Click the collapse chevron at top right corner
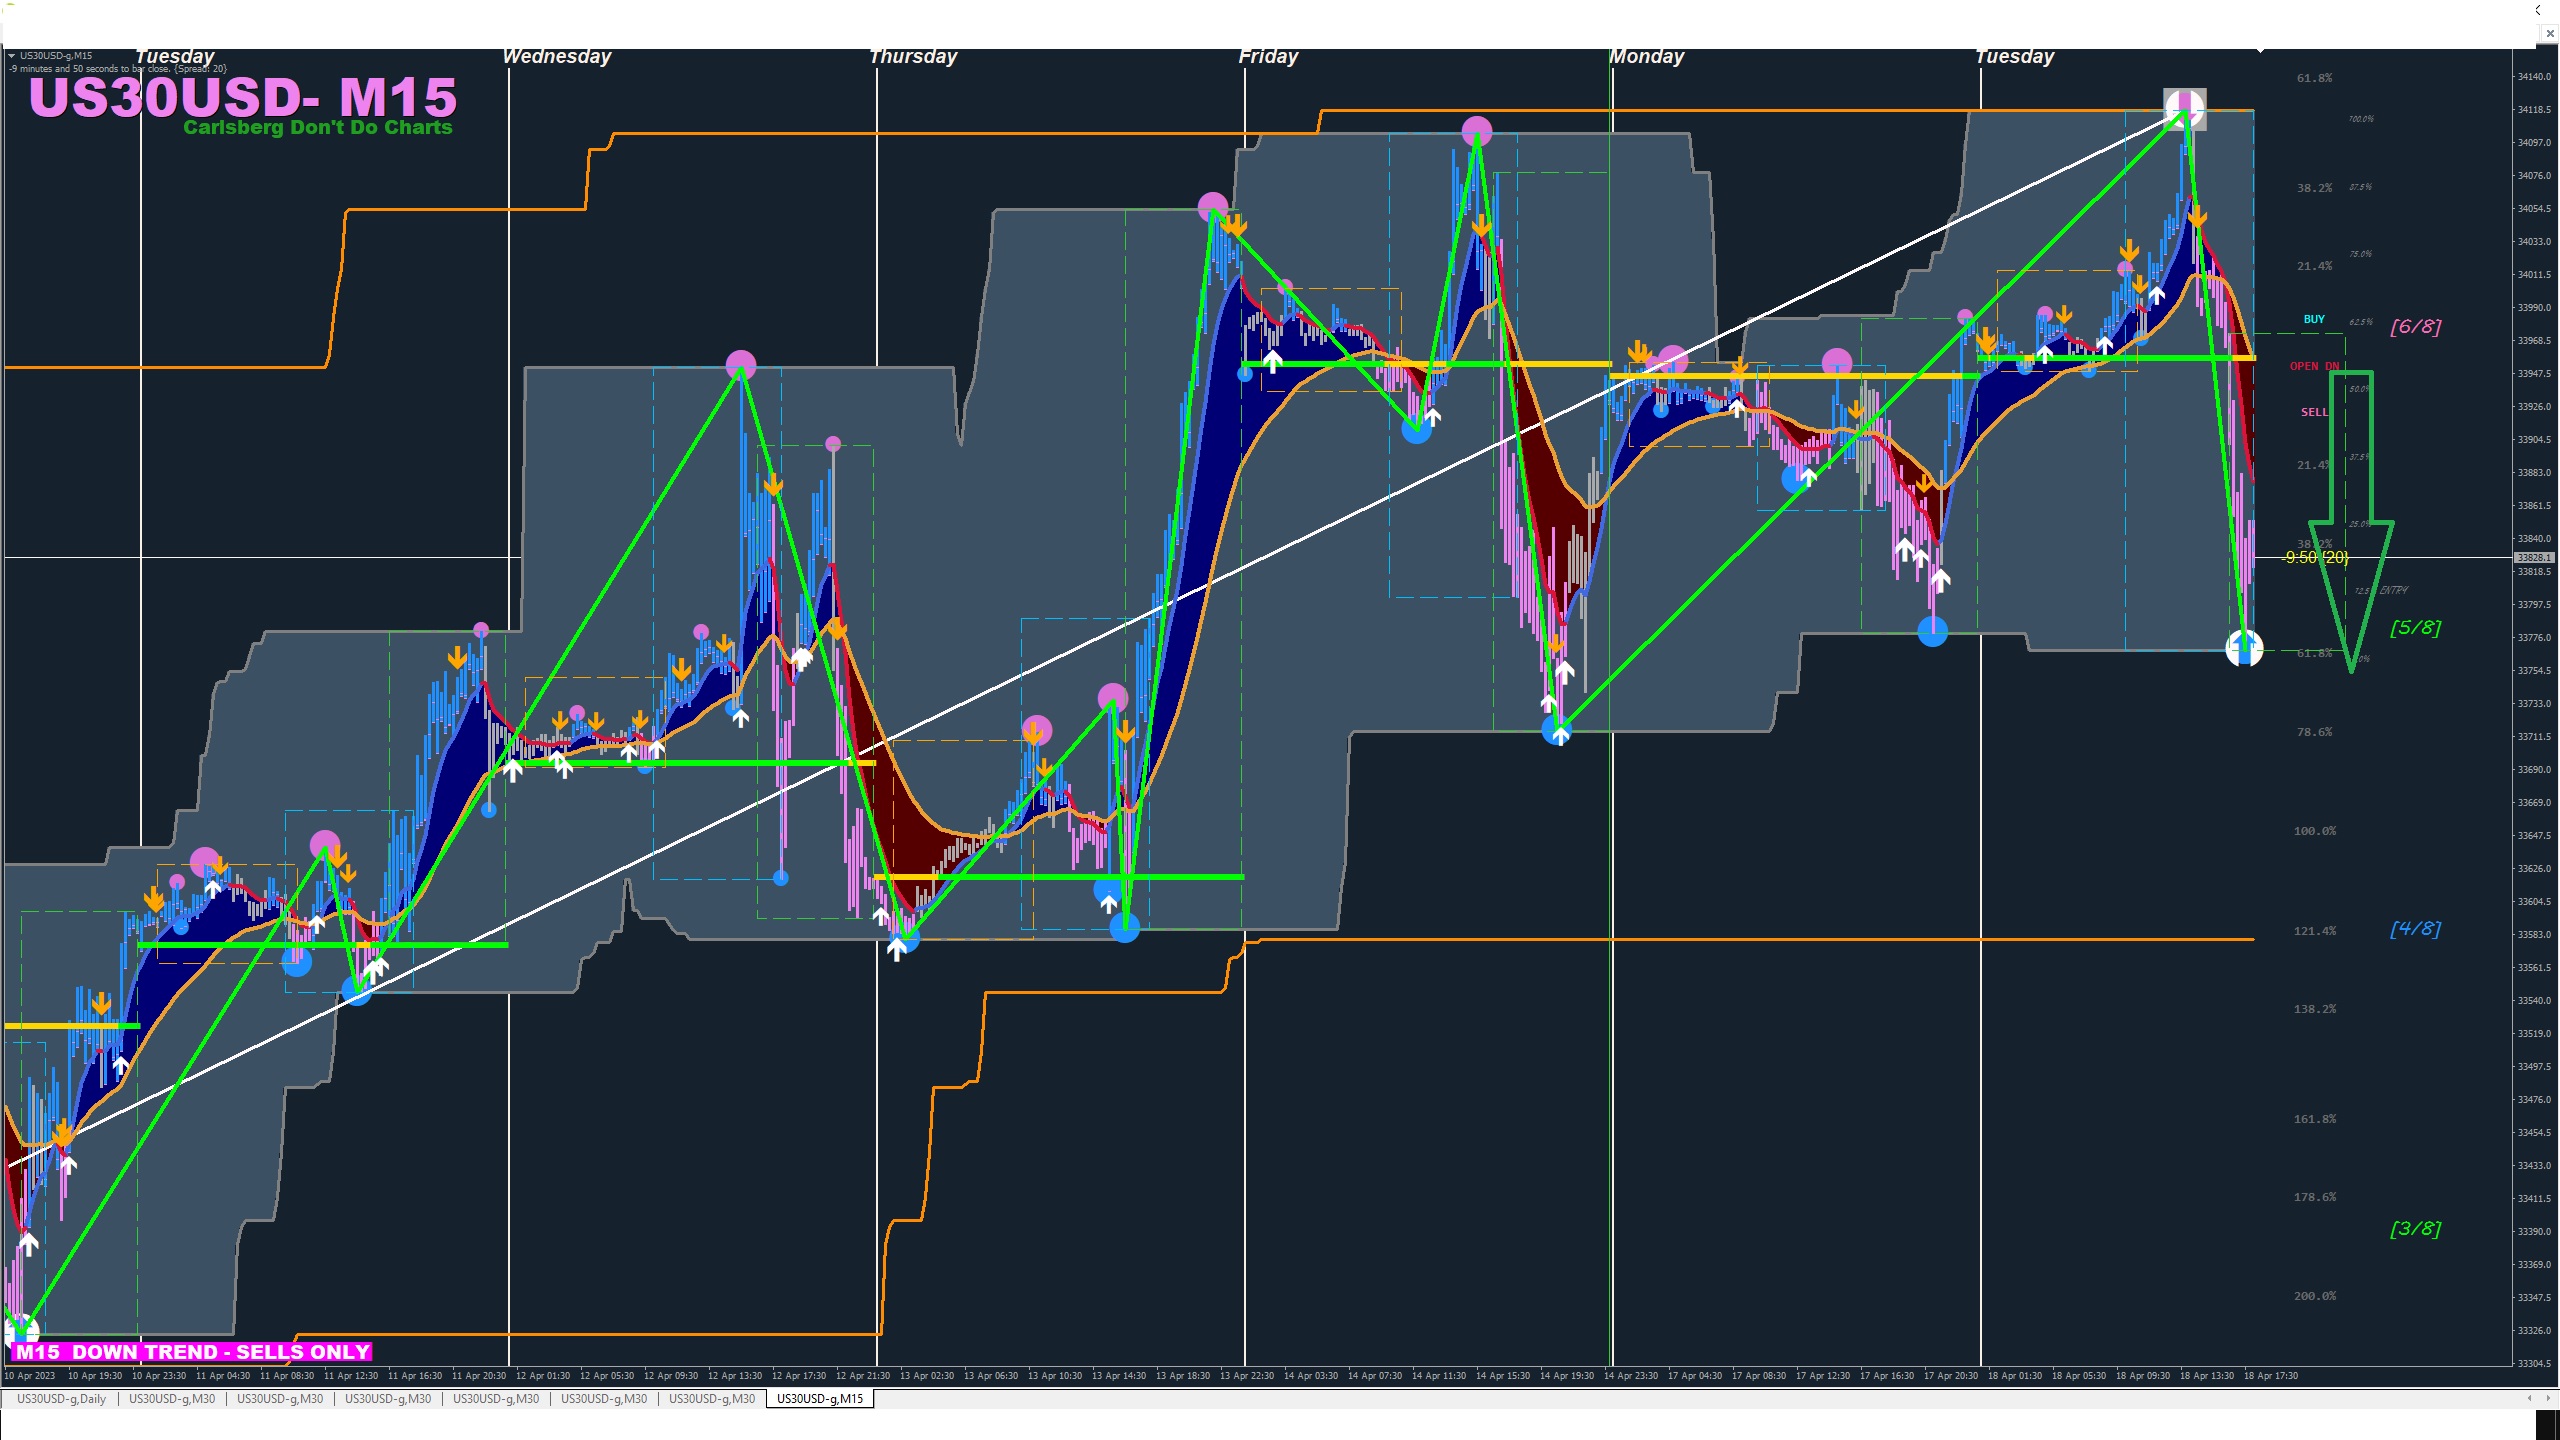 [x=2537, y=10]
